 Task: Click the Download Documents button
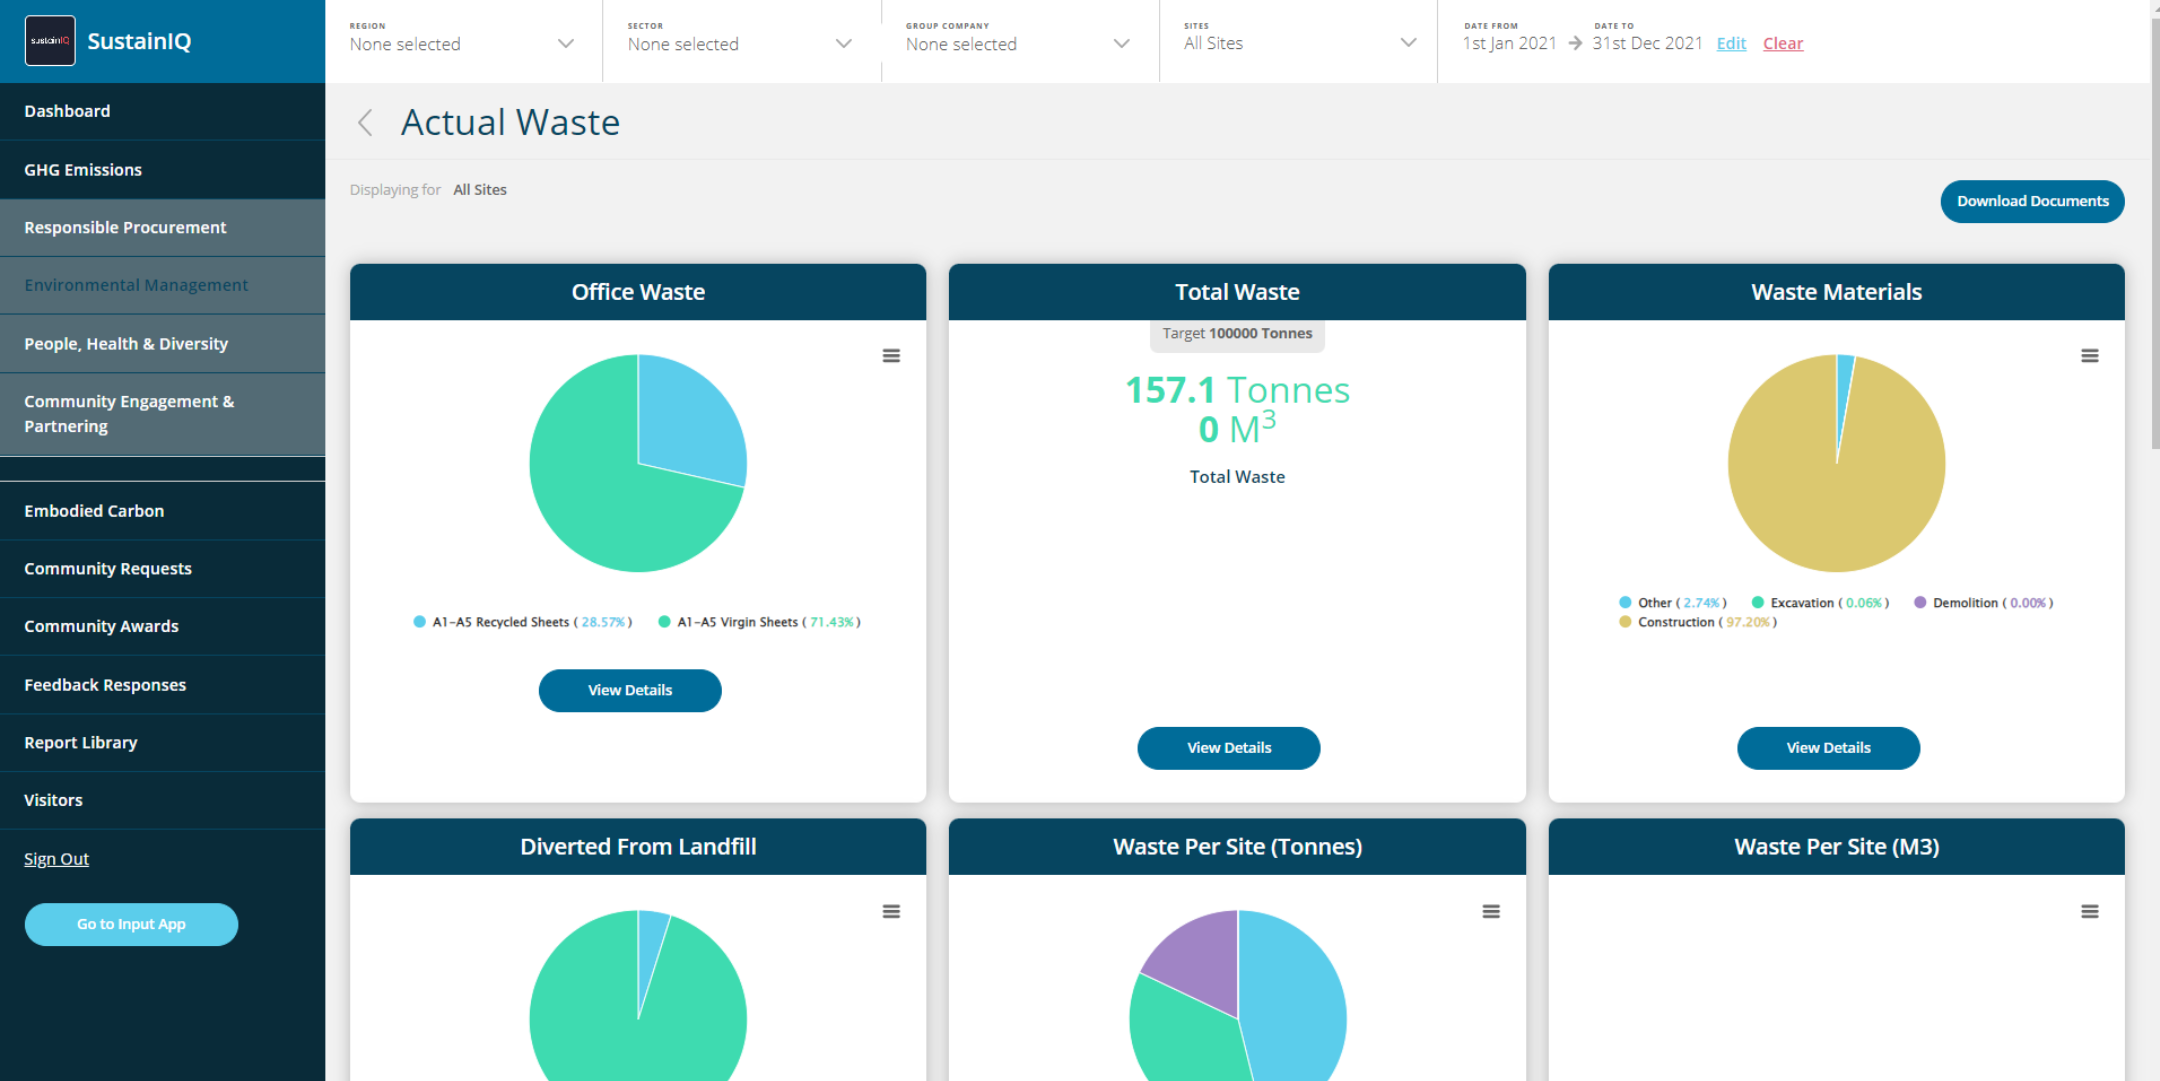tap(2032, 201)
